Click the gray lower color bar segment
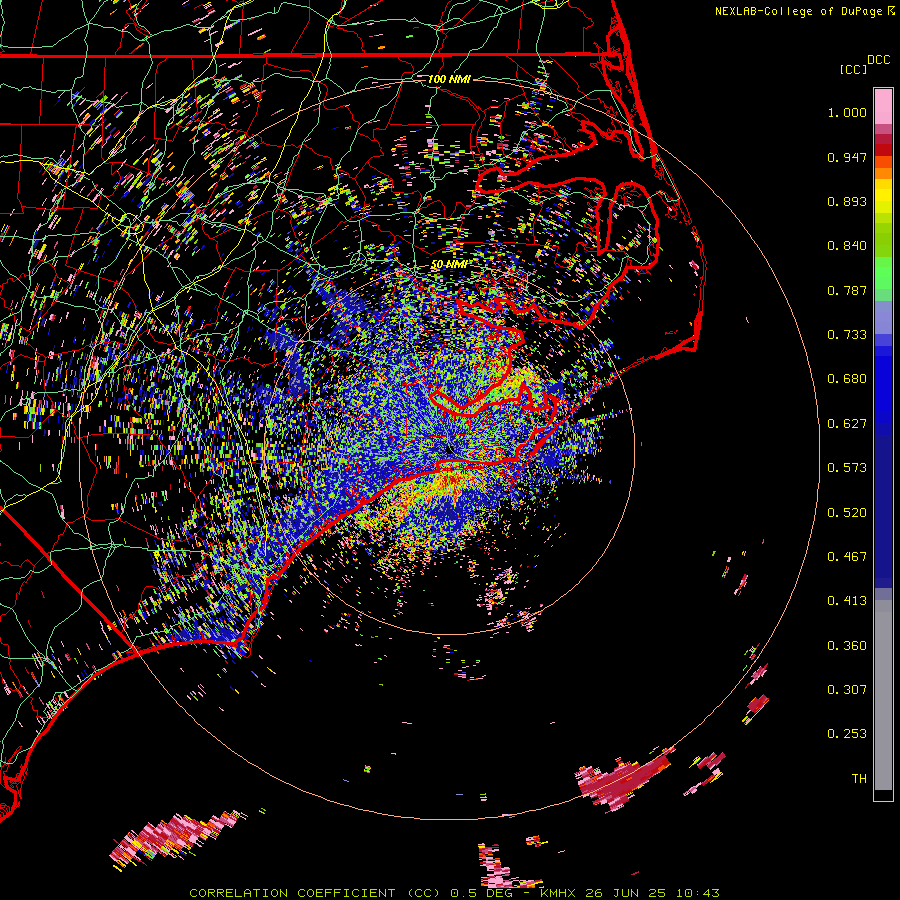 [x=883, y=695]
